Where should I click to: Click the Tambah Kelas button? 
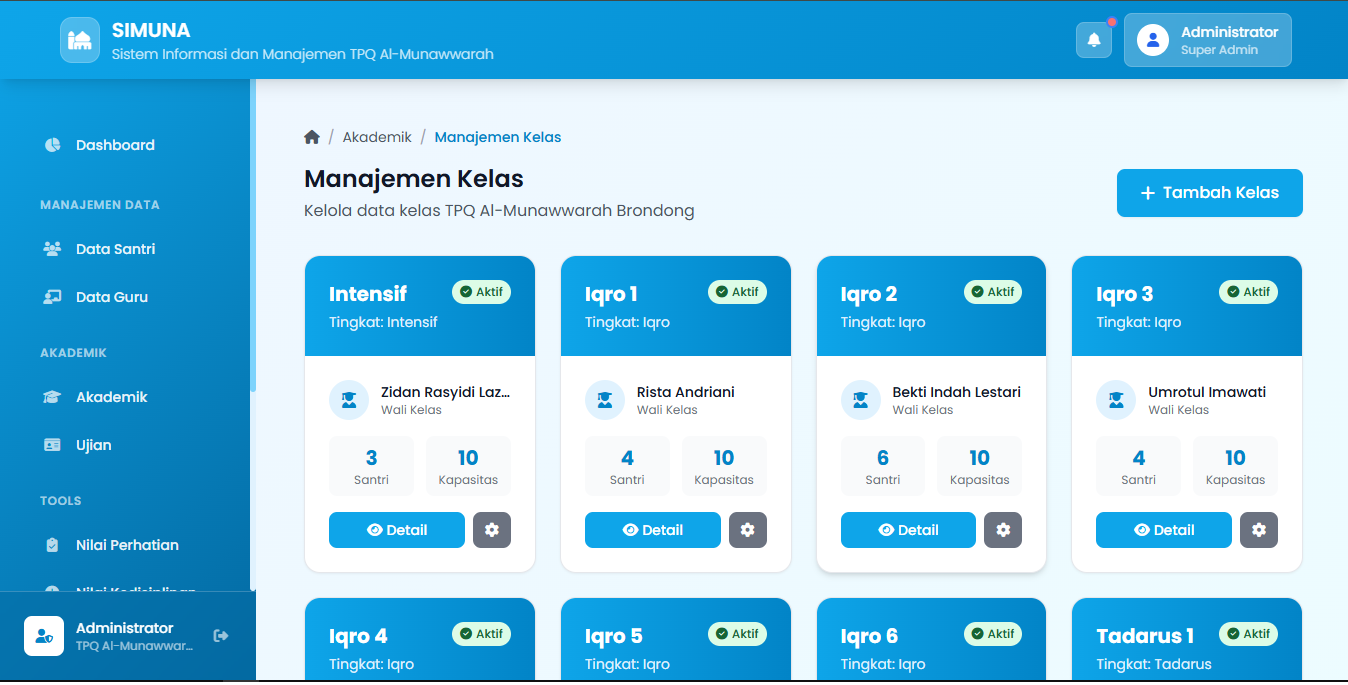pyautogui.click(x=1209, y=193)
